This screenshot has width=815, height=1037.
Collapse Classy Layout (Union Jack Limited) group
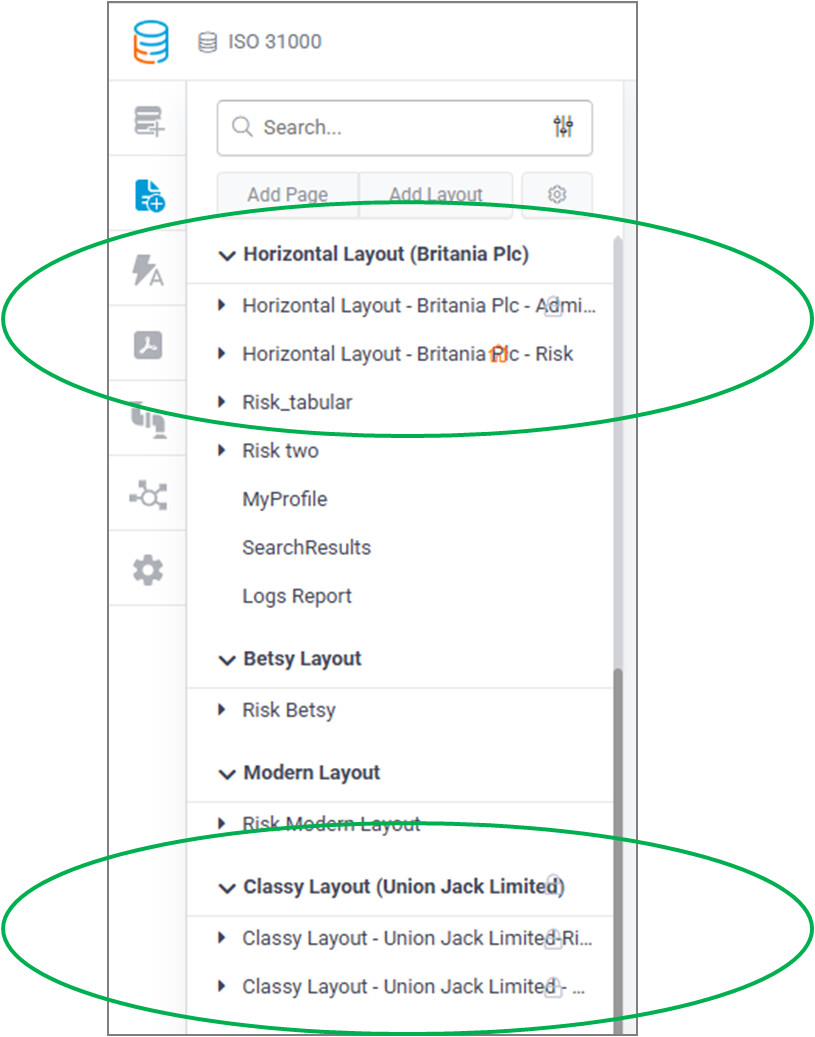tap(227, 888)
